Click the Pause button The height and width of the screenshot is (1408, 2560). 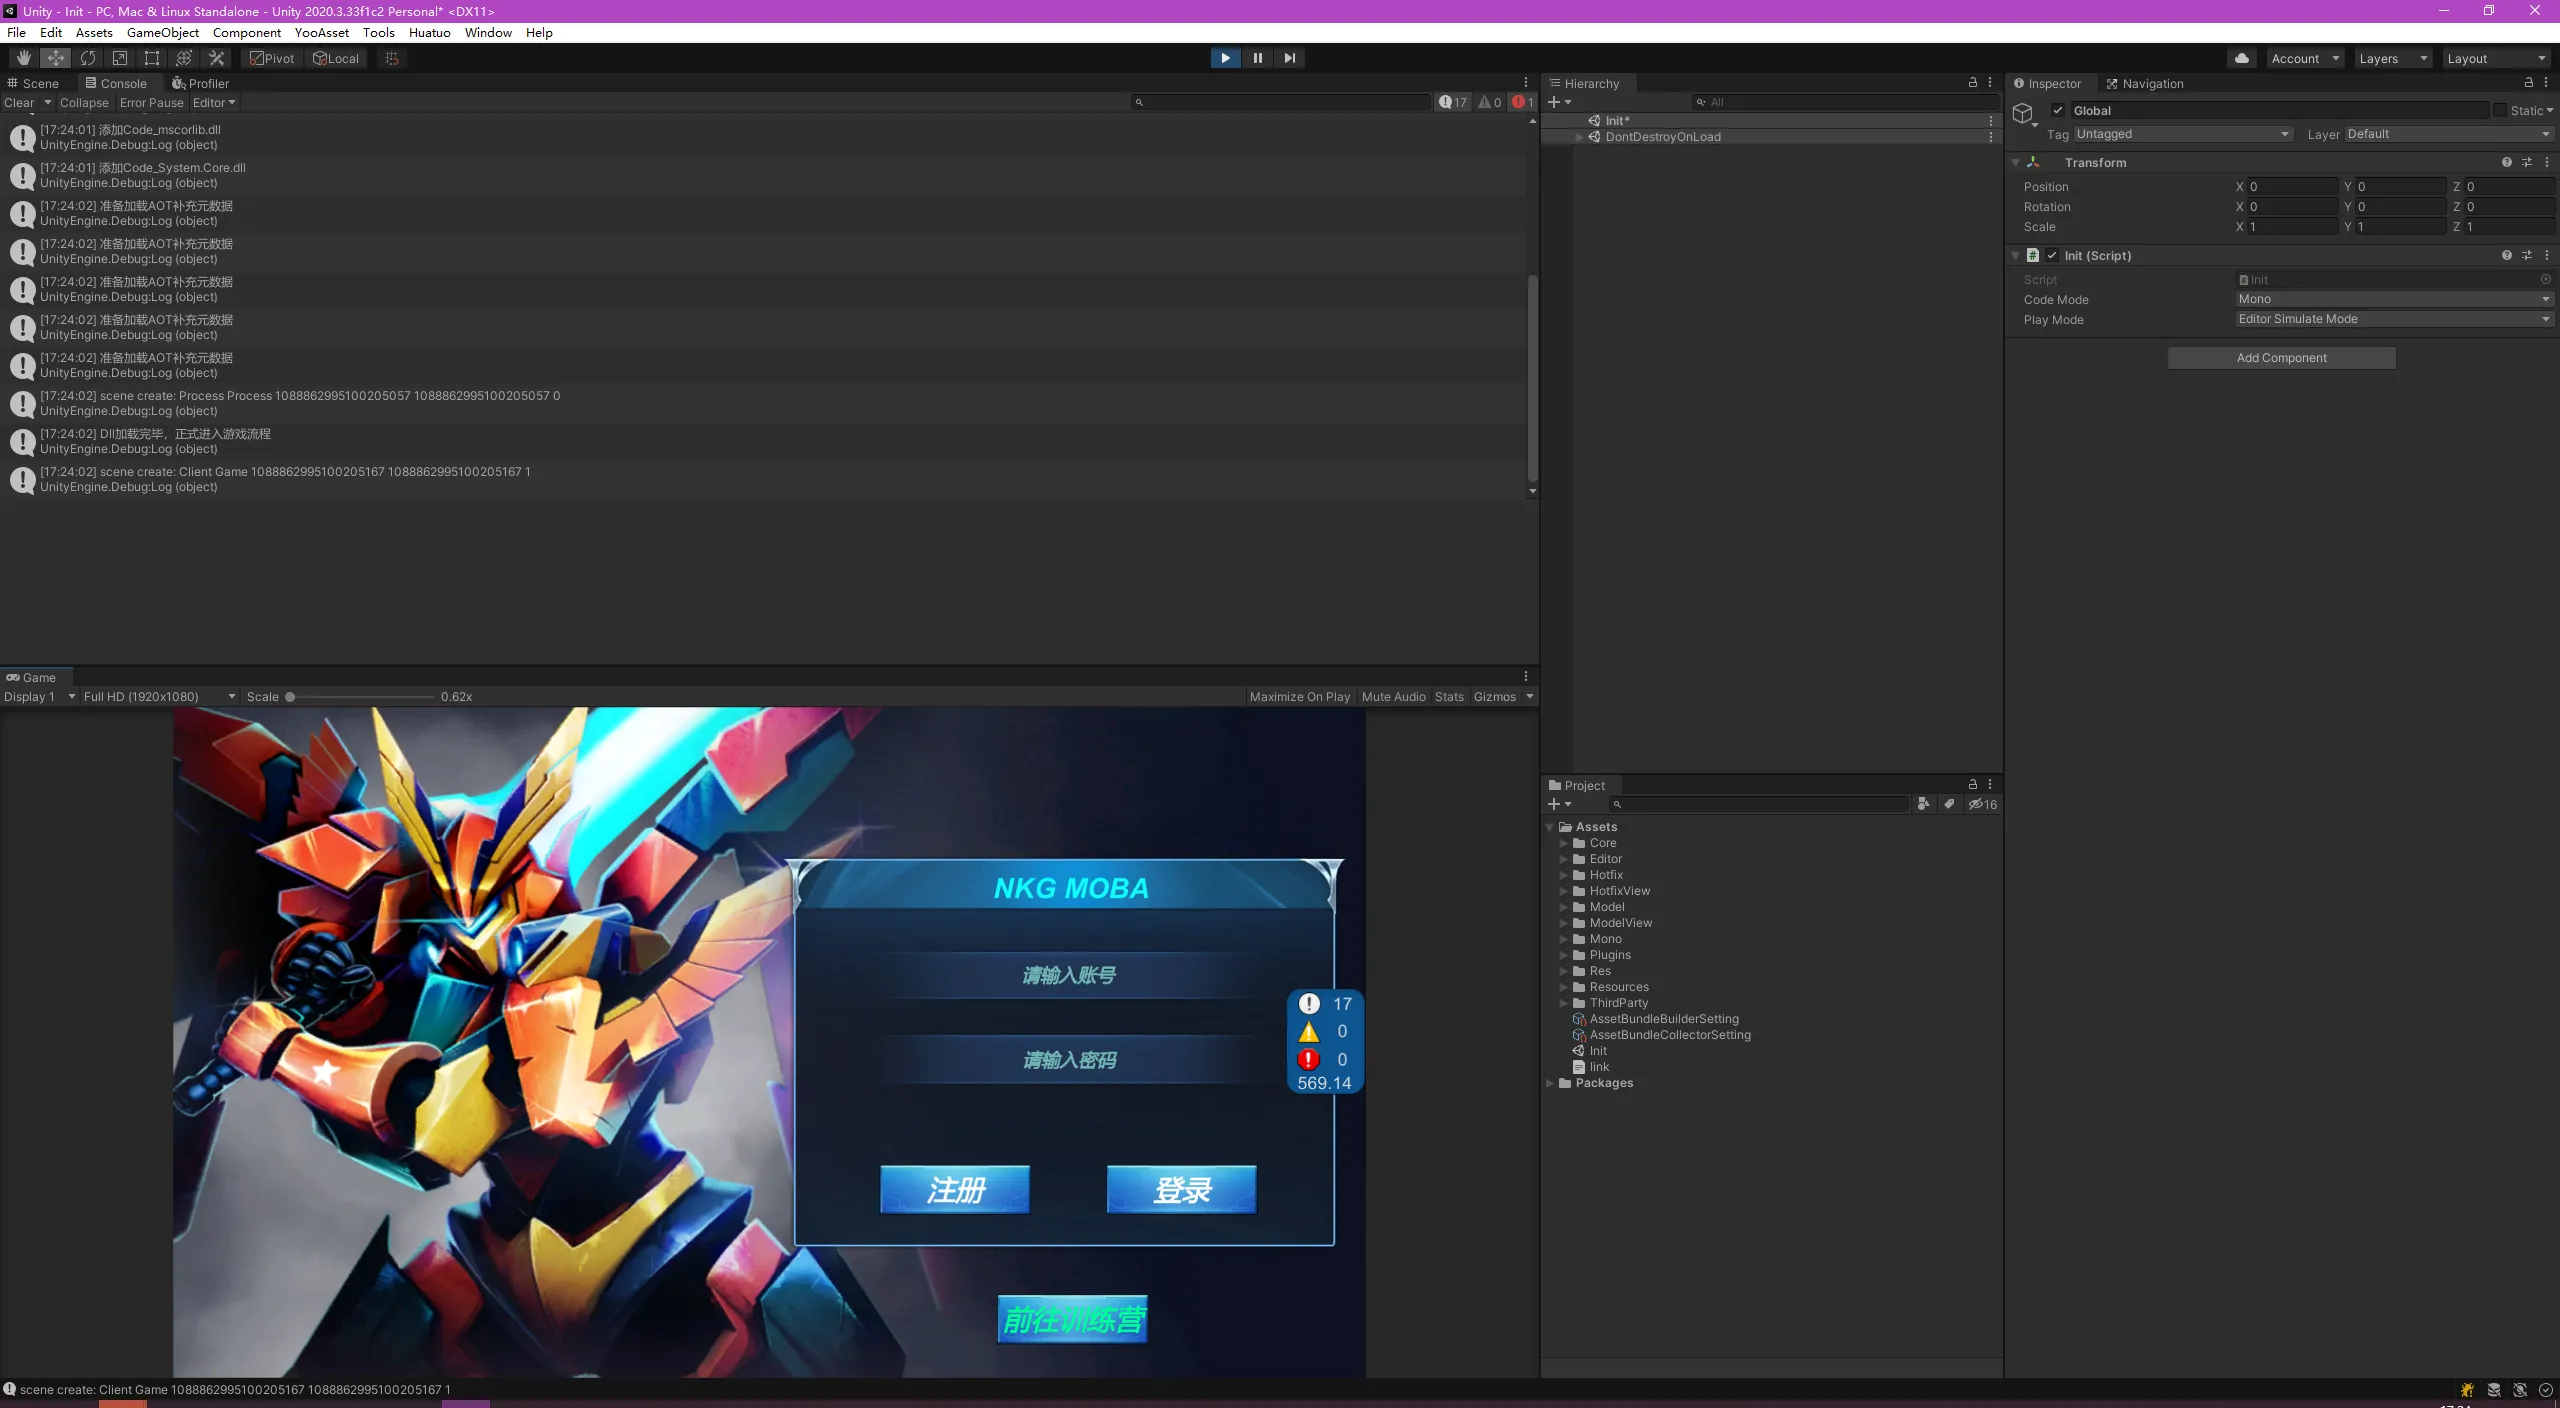tap(1257, 58)
